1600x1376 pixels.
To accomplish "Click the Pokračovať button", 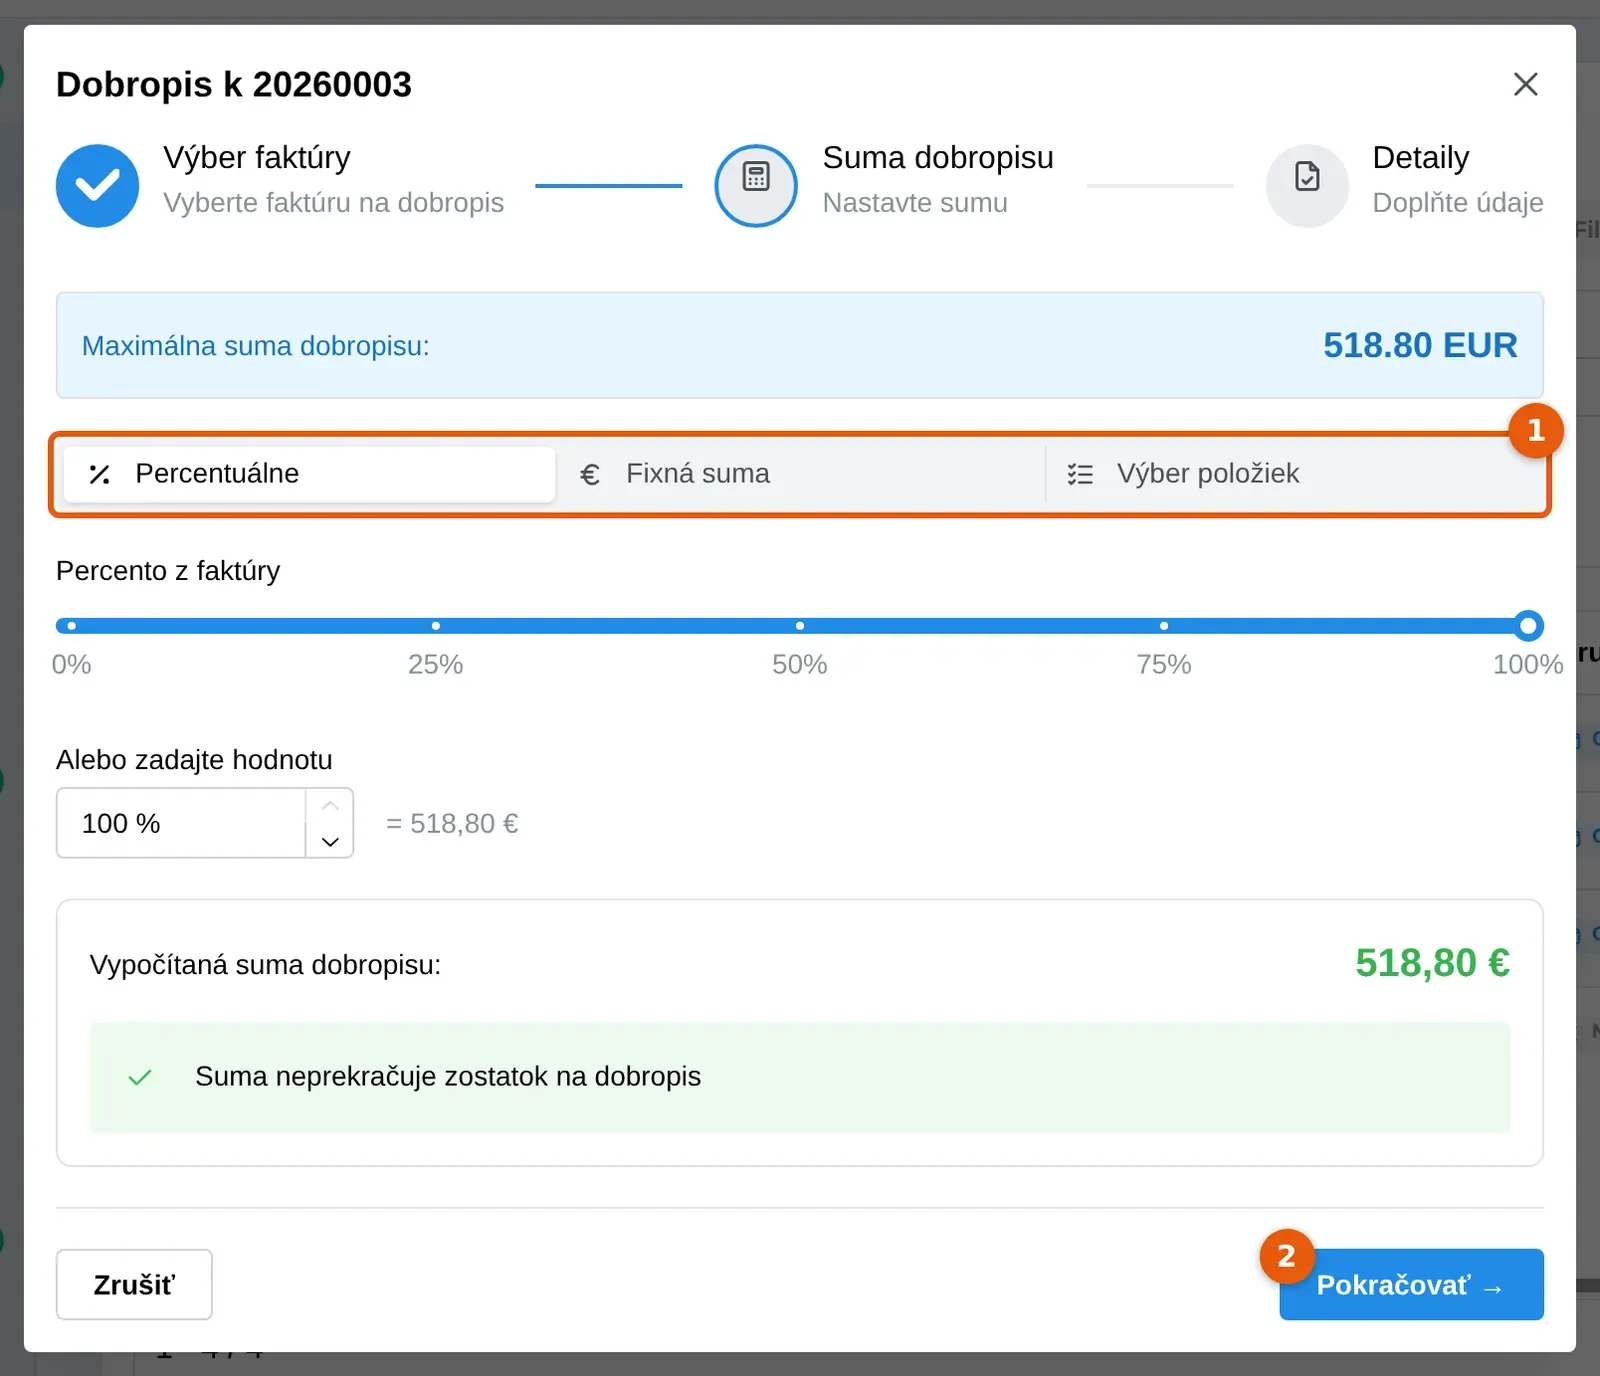I will (x=1411, y=1284).
